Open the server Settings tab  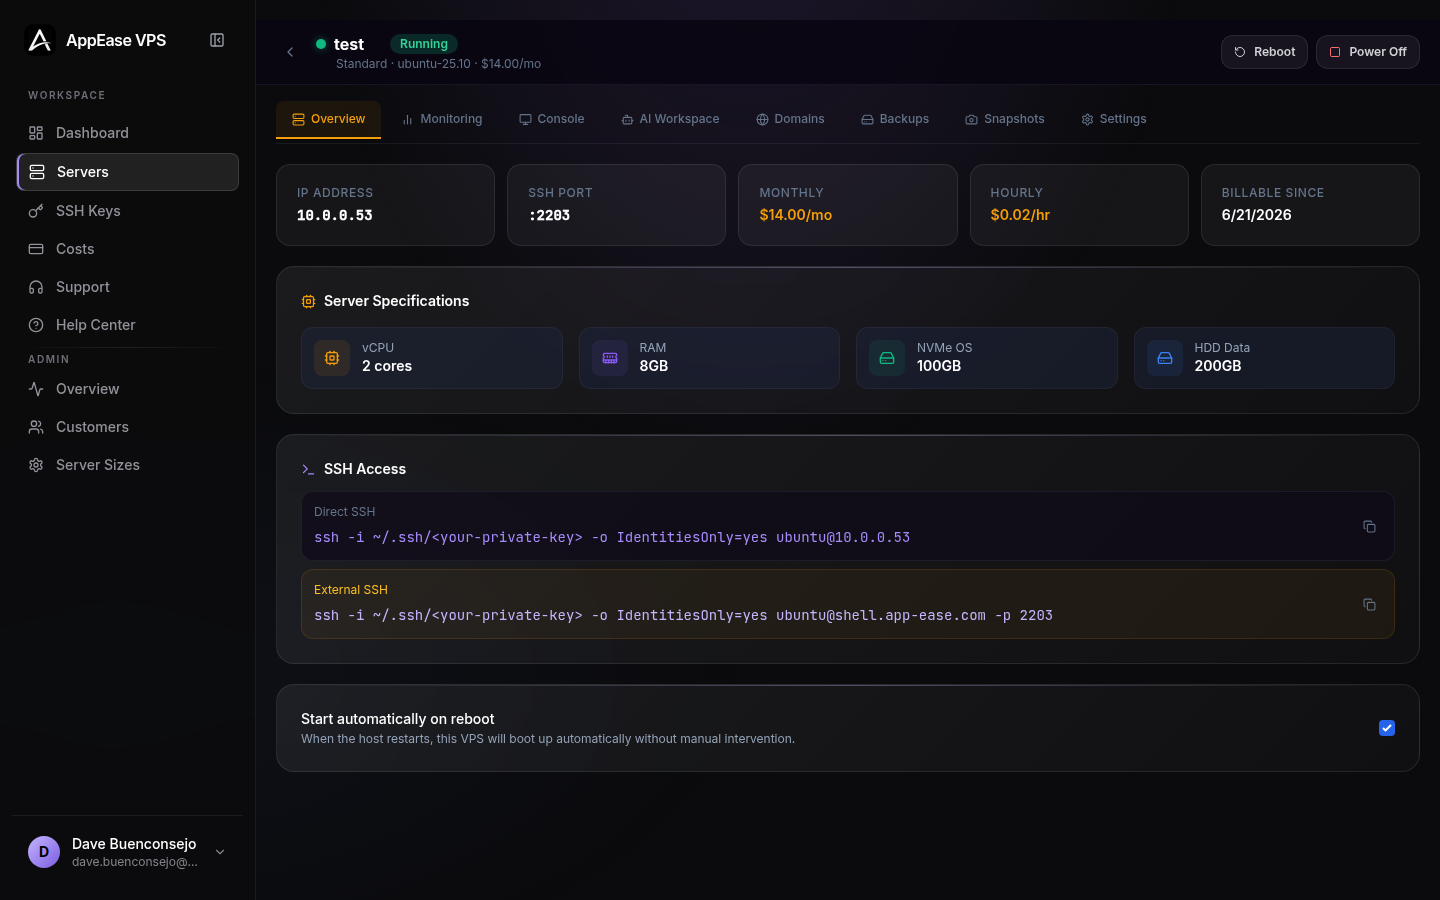[x=1114, y=119]
